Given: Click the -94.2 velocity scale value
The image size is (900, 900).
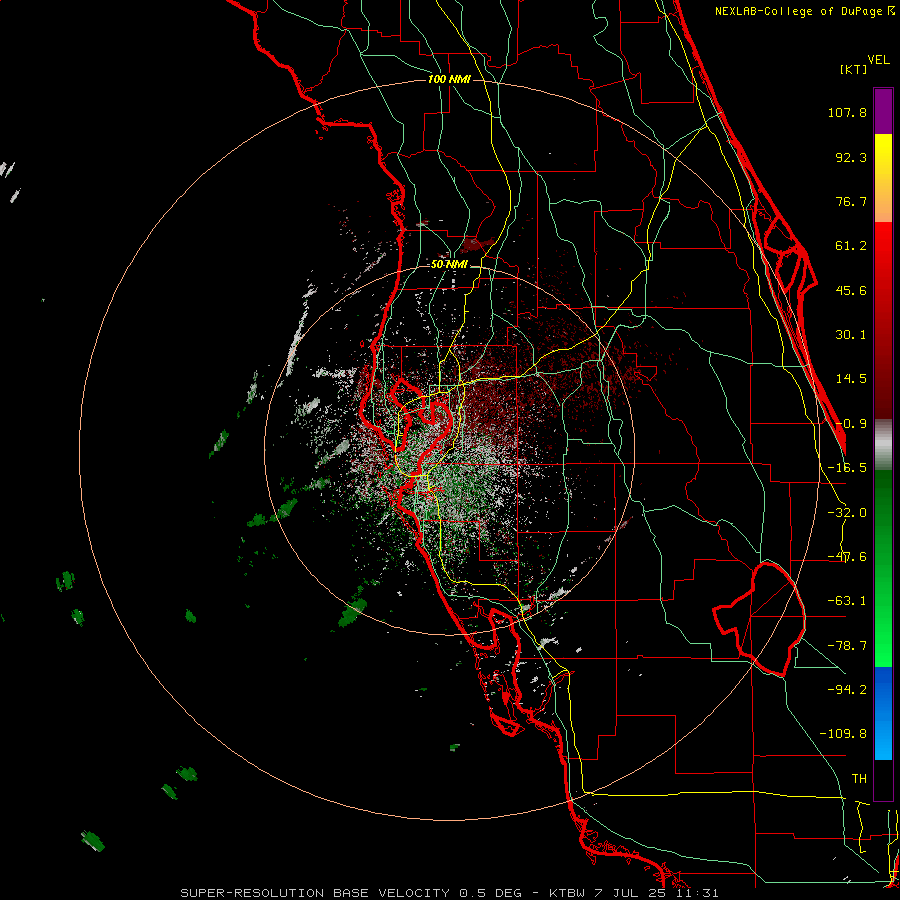Looking at the screenshot, I should [847, 690].
